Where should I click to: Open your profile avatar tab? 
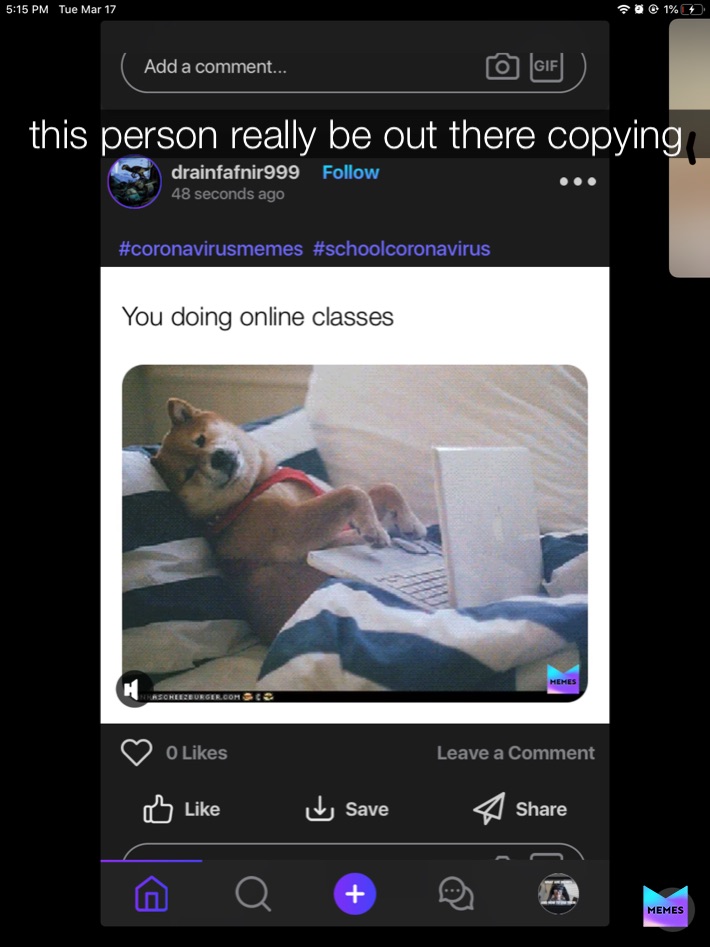(558, 893)
